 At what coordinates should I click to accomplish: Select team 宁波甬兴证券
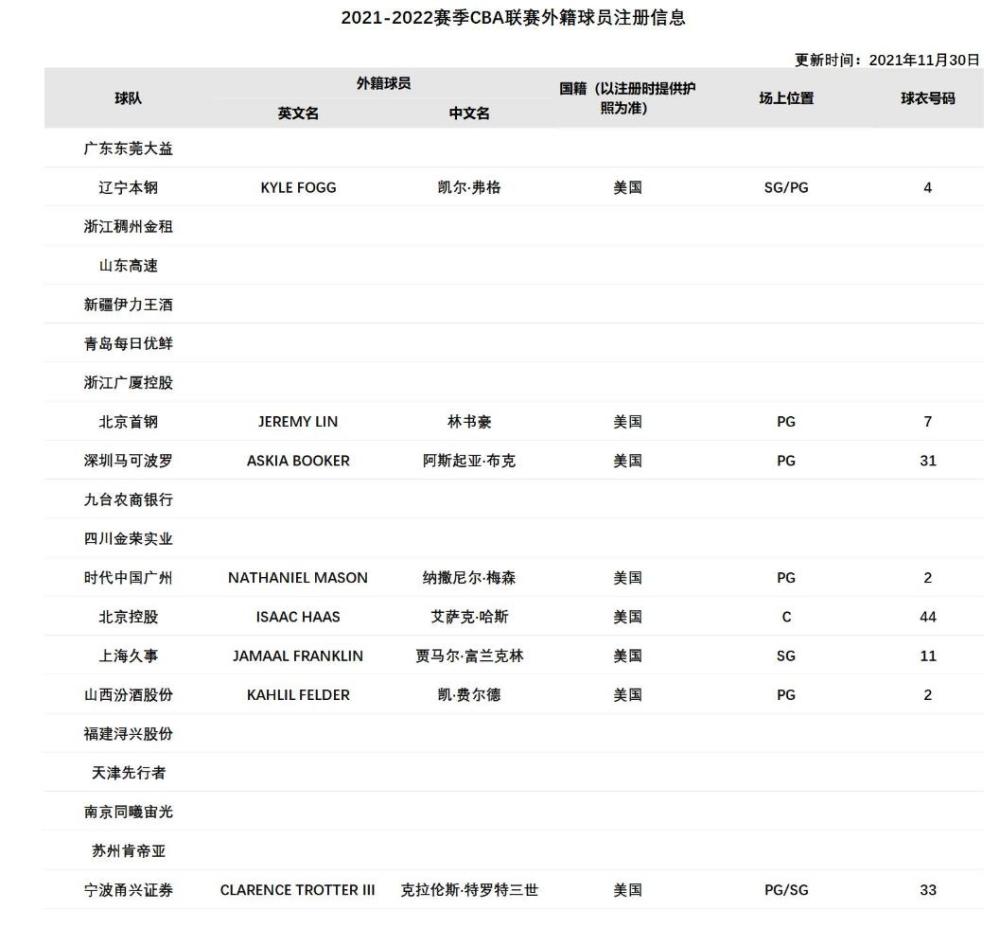(128, 890)
